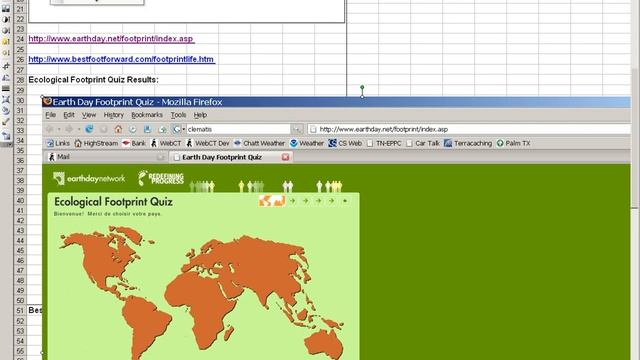Click the WebCT Dev bookmark

pyautogui.click(x=207, y=143)
